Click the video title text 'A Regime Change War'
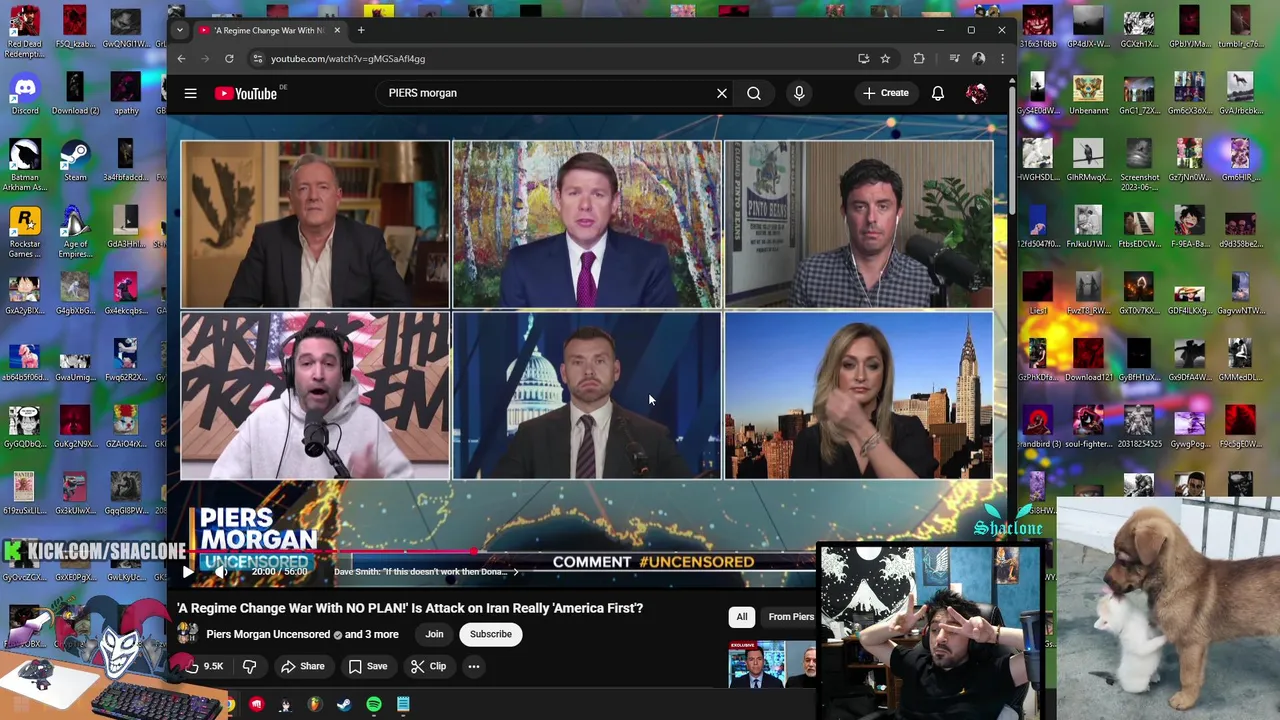 (x=410, y=608)
